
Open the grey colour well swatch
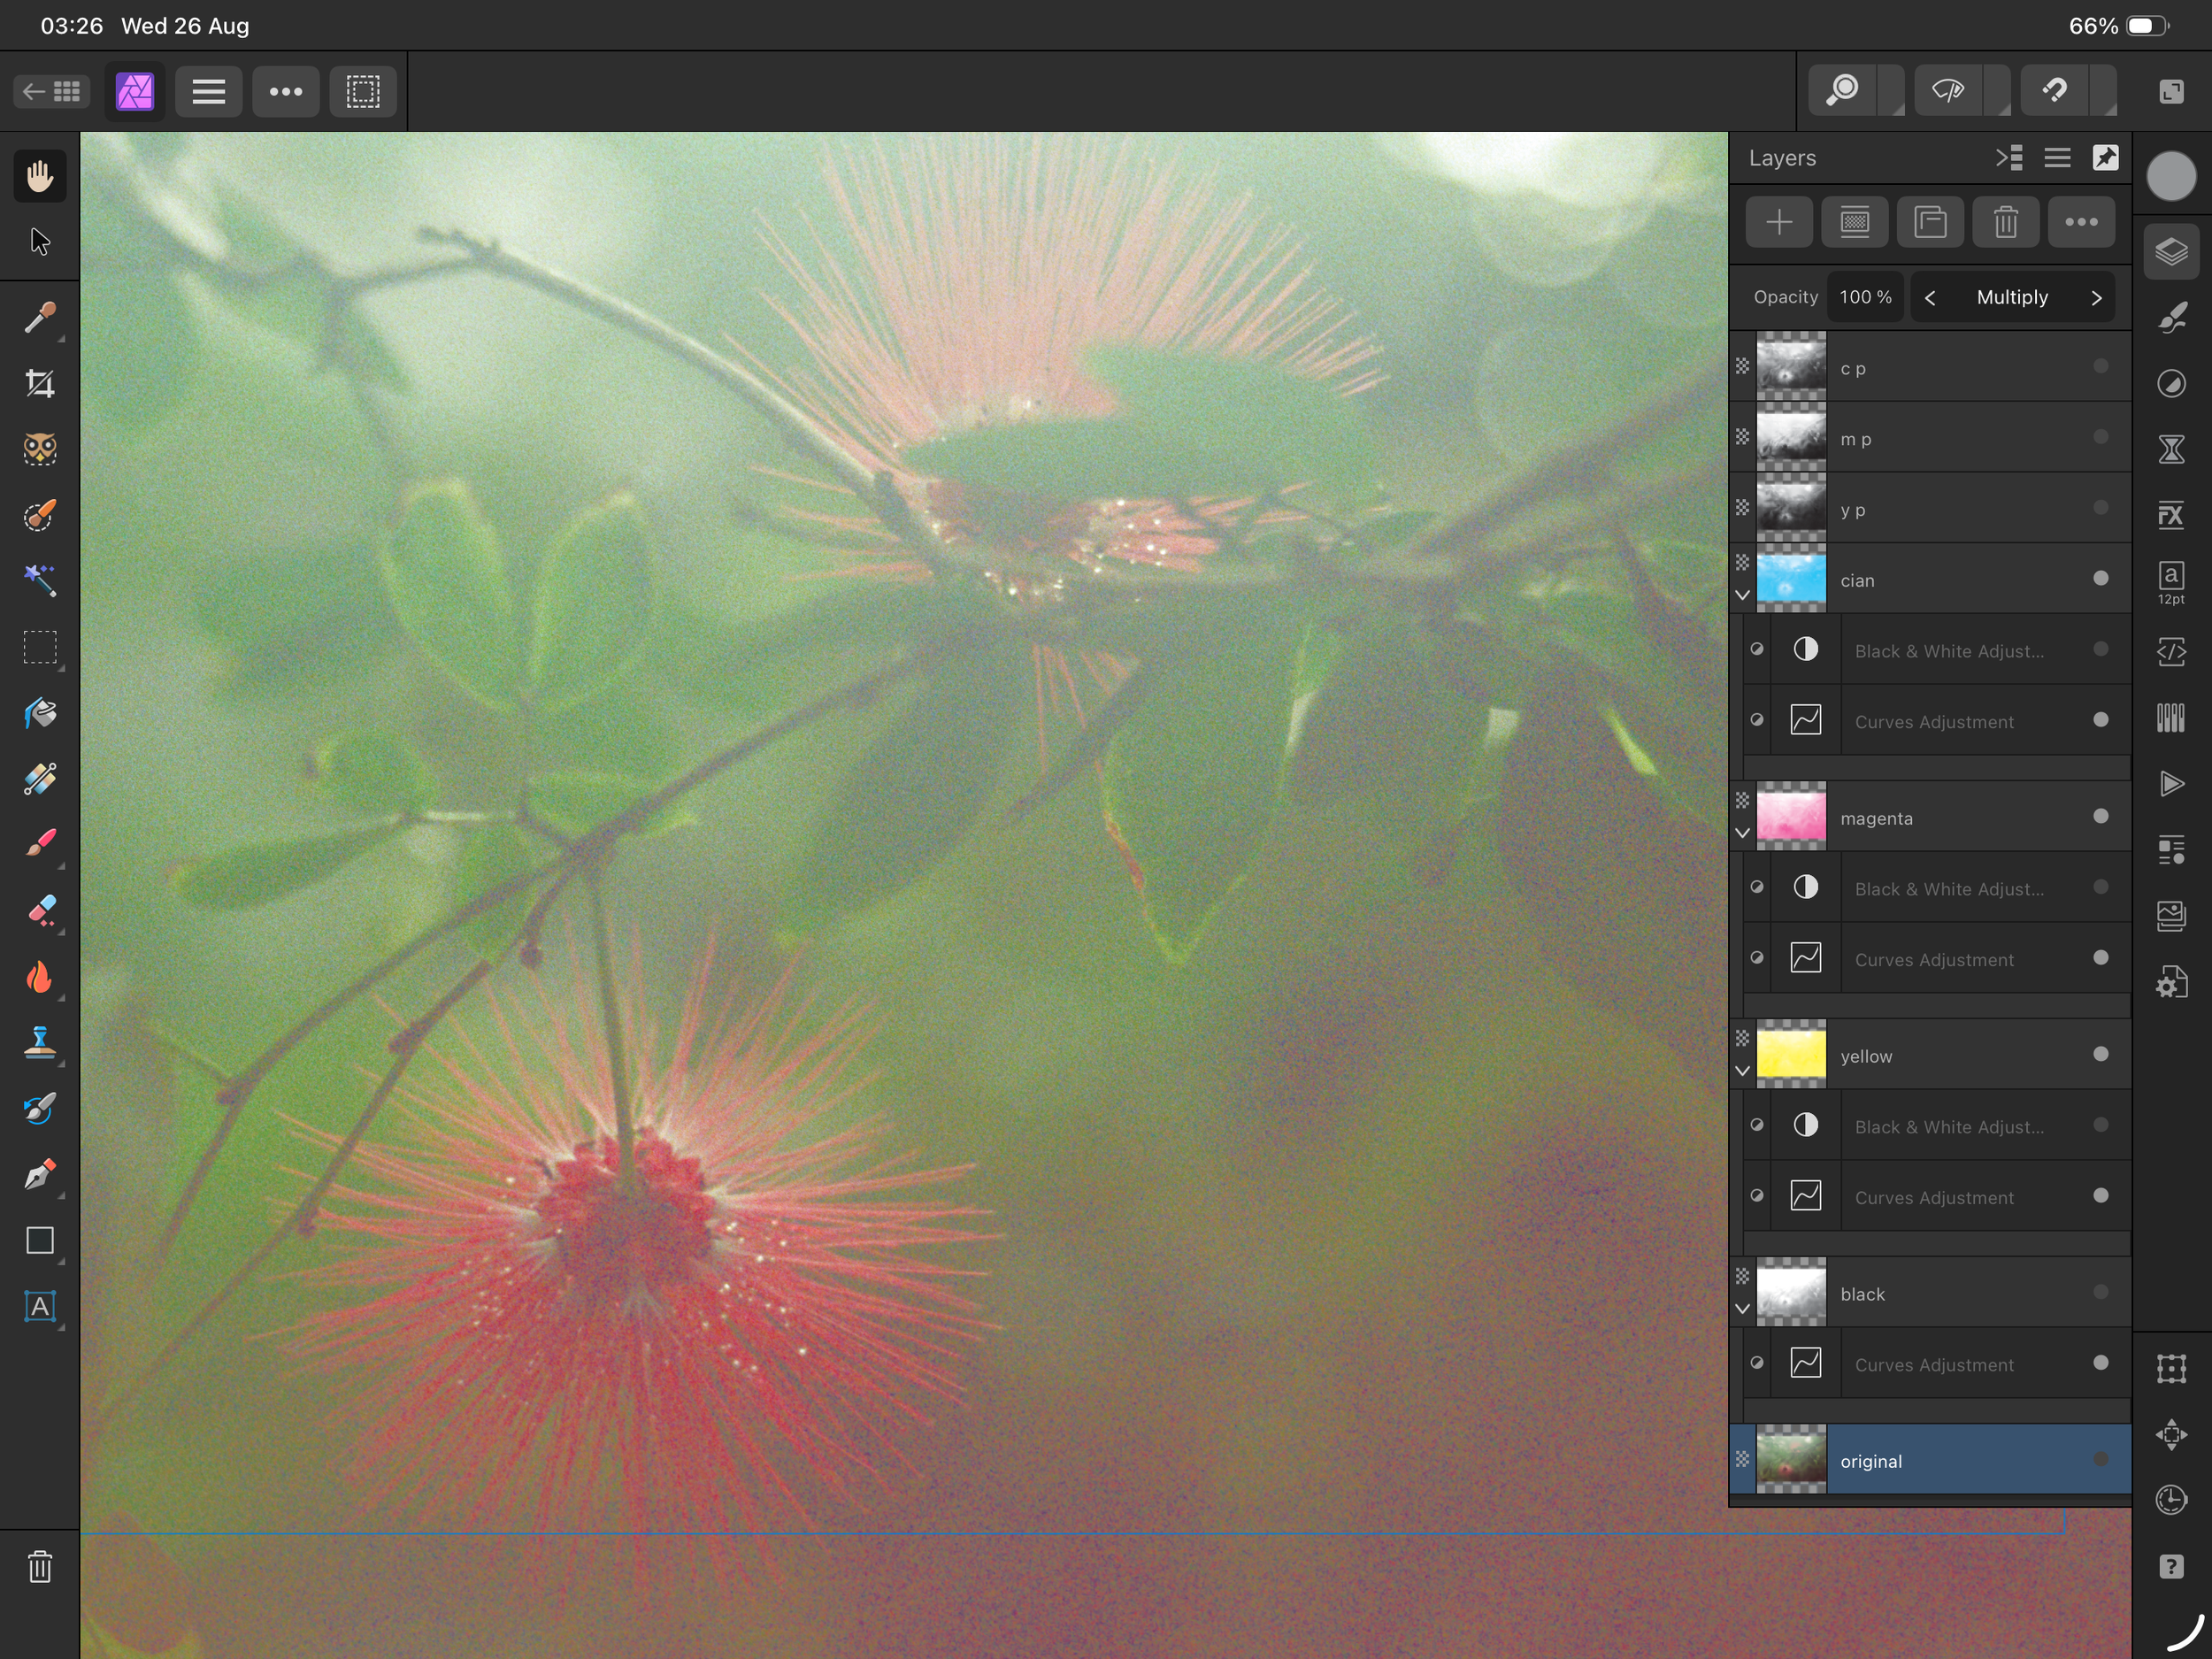point(2171,176)
